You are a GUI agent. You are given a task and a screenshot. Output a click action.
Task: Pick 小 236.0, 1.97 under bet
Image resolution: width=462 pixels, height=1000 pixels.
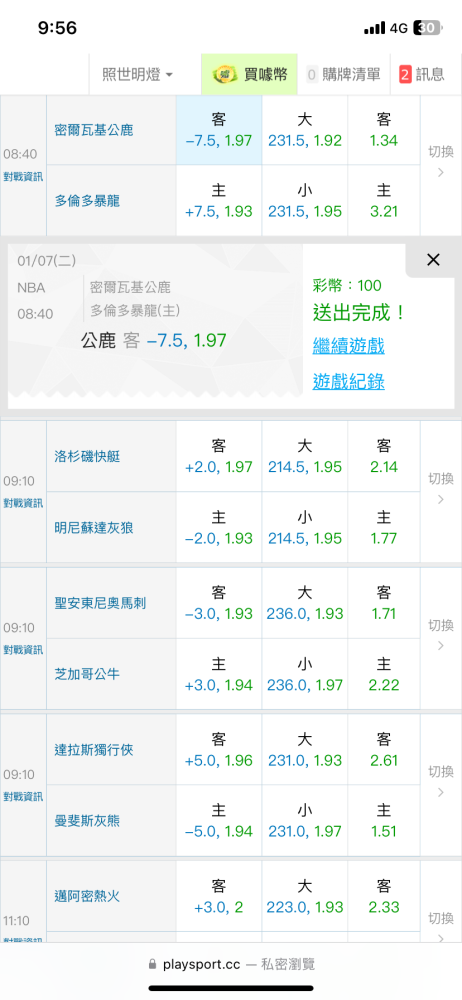(x=305, y=675)
